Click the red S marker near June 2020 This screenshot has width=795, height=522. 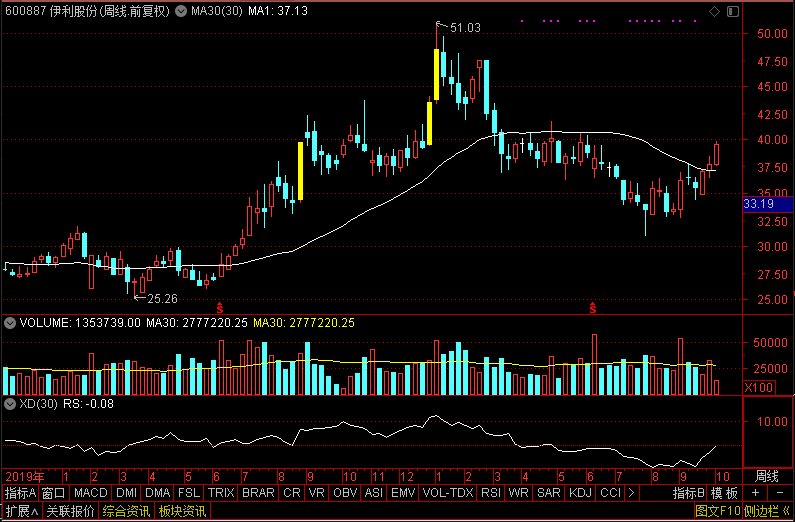(592, 307)
